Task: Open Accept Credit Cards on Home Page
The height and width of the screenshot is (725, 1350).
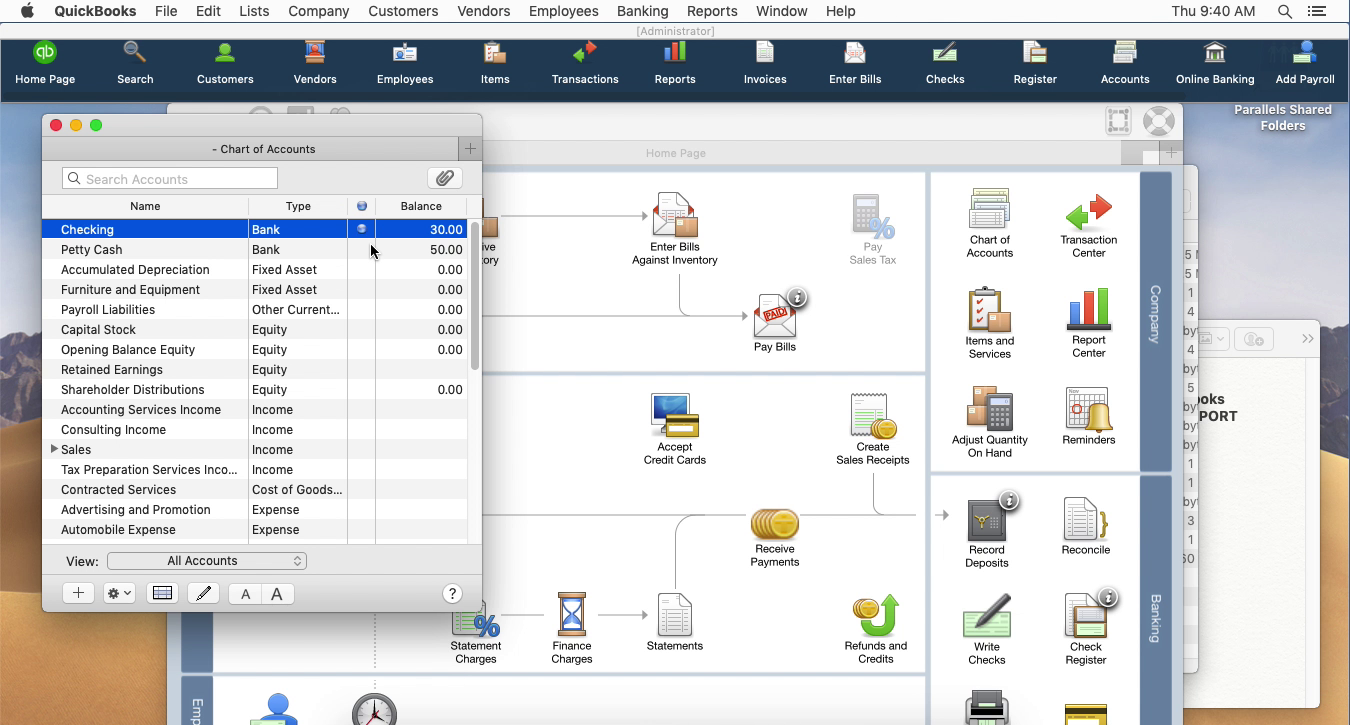Action: pyautogui.click(x=675, y=429)
